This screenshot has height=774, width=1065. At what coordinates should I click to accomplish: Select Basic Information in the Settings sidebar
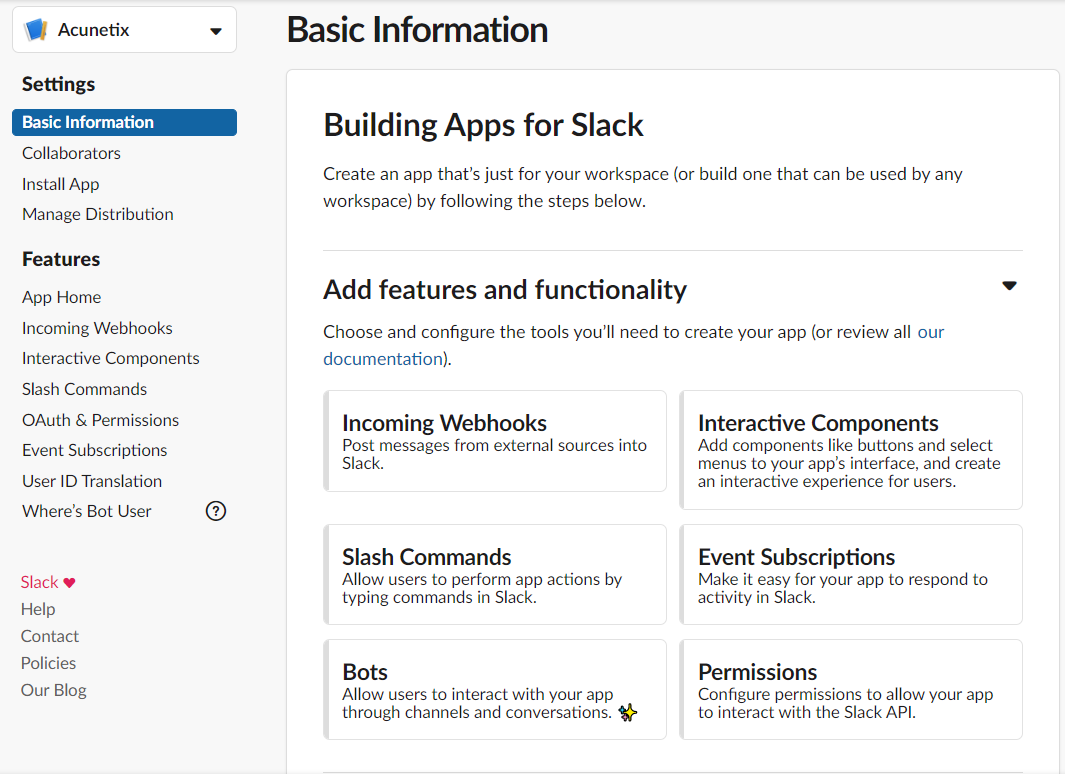pyautogui.click(x=124, y=122)
